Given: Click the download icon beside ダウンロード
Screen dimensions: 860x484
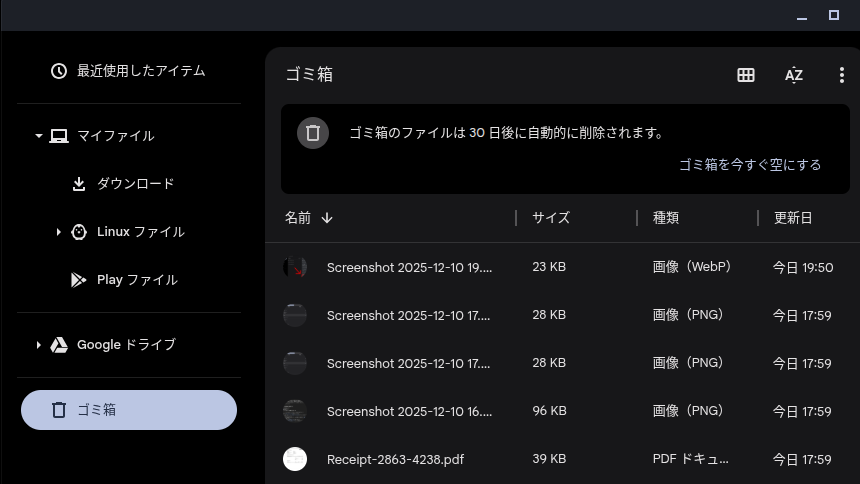Looking at the screenshot, I should click(79, 184).
